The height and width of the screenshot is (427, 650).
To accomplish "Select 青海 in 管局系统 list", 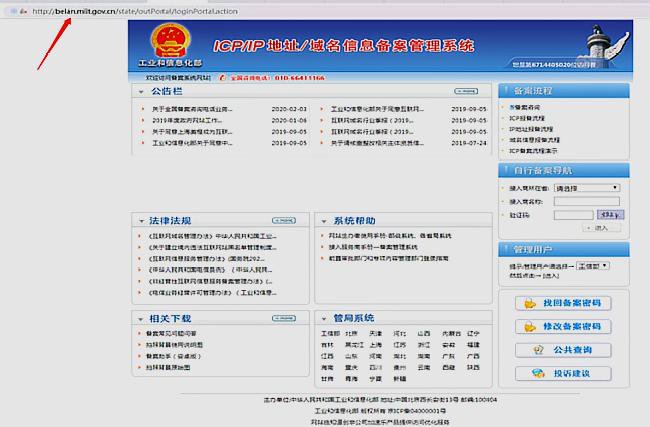I will coord(351,378).
